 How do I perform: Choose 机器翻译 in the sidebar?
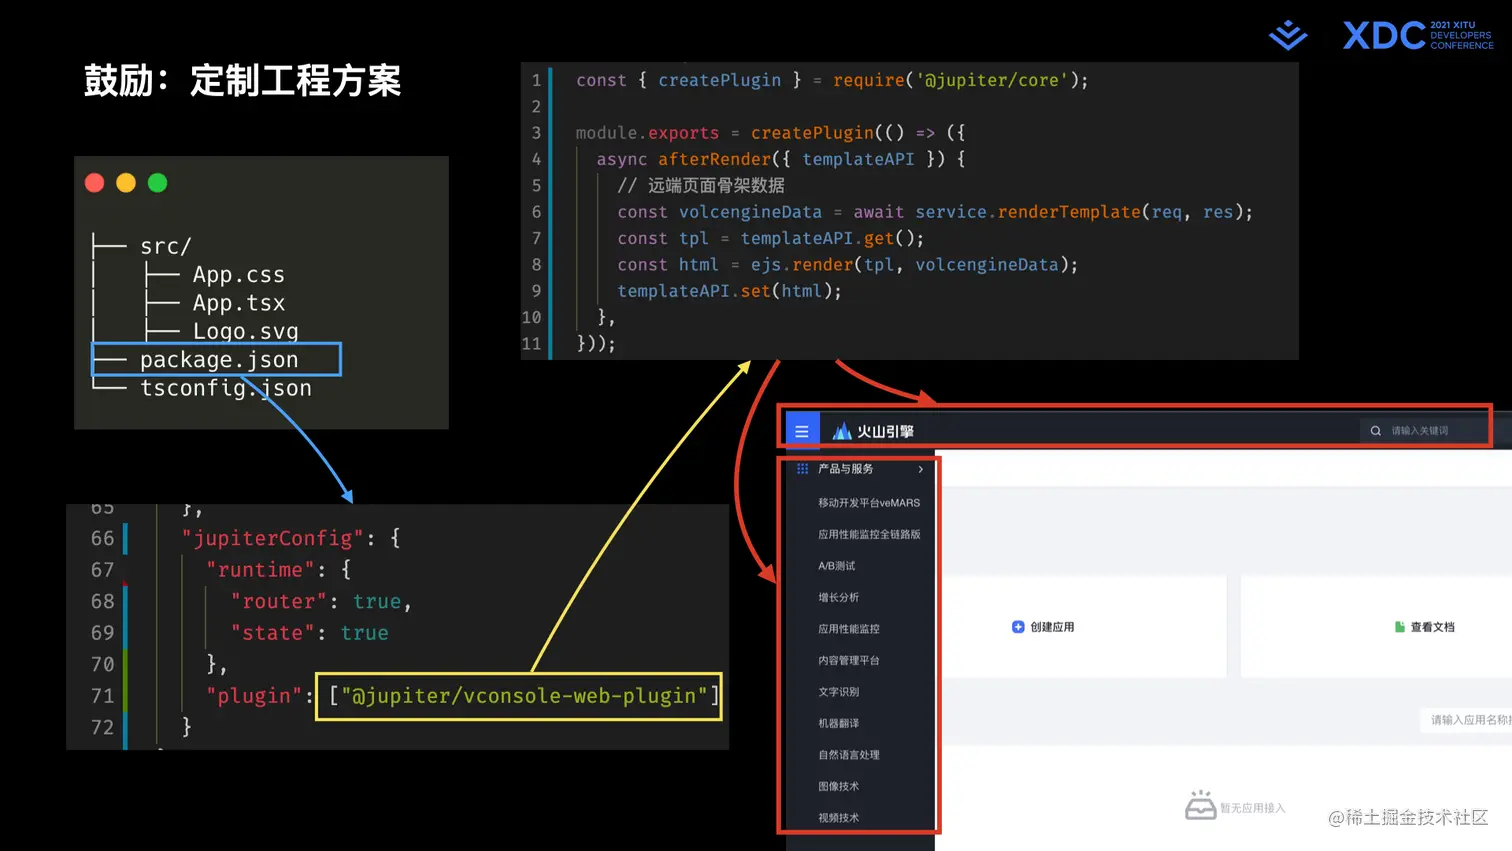pyautogui.click(x=838, y=723)
